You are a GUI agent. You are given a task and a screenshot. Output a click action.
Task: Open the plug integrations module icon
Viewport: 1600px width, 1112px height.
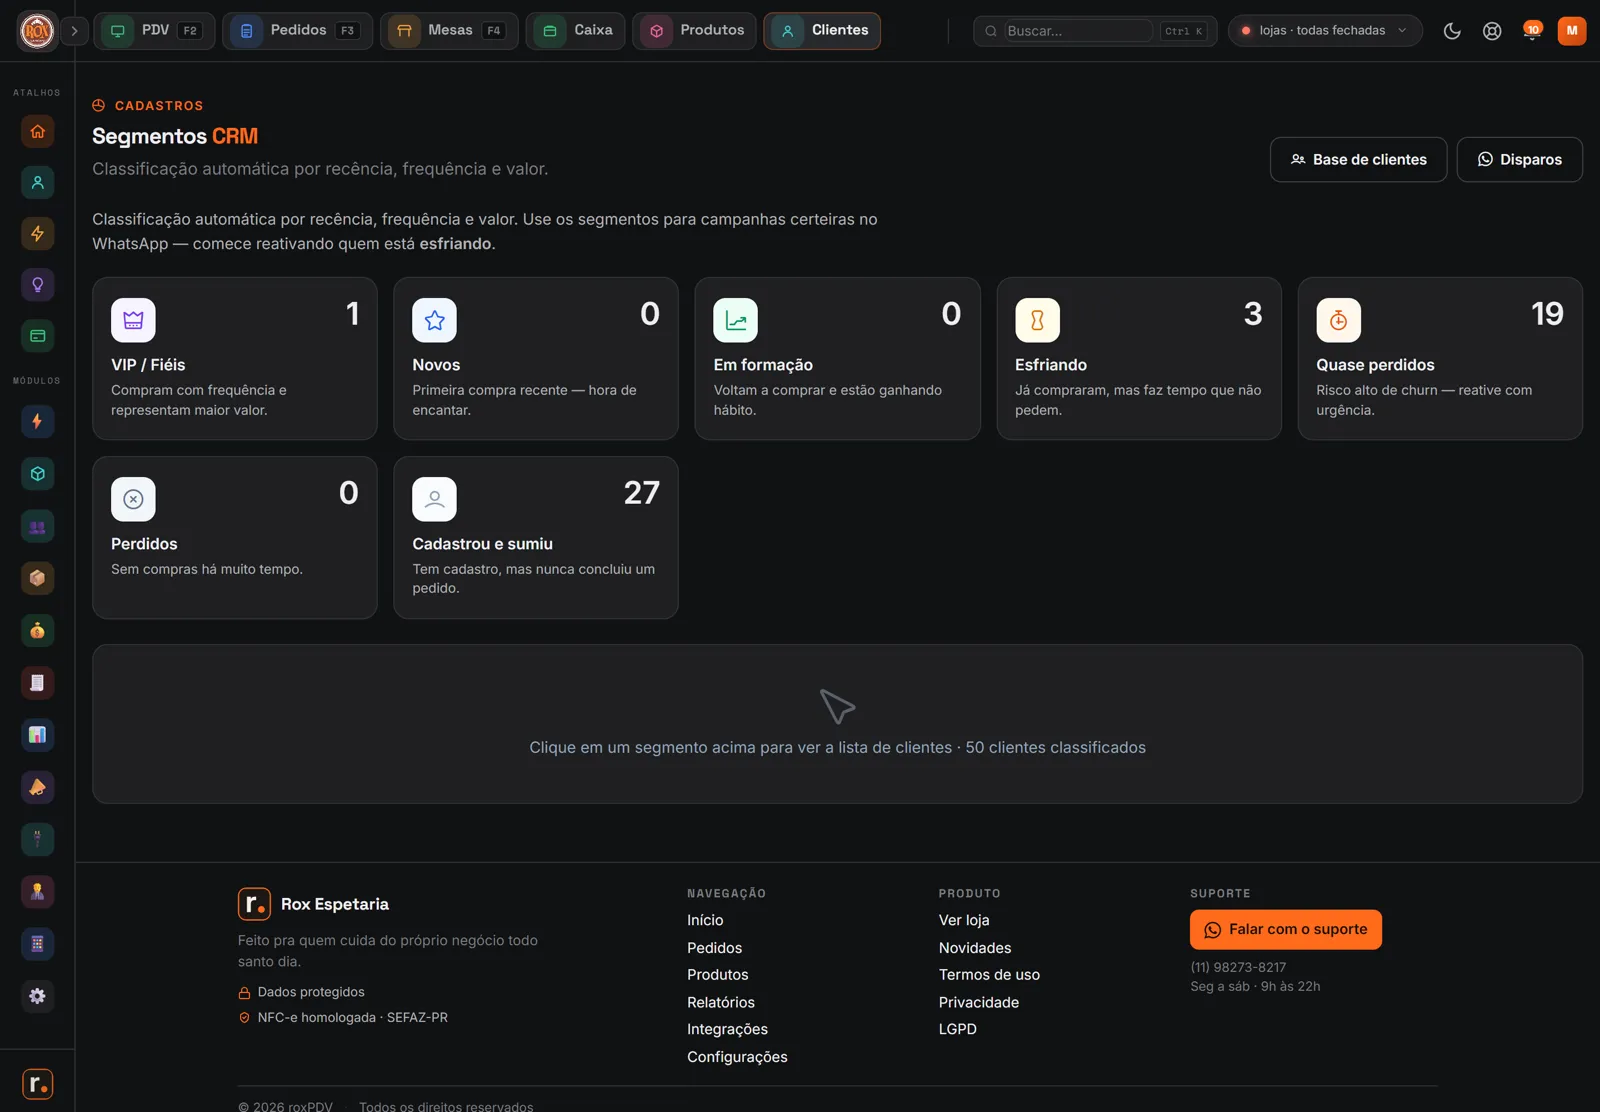tap(37, 839)
